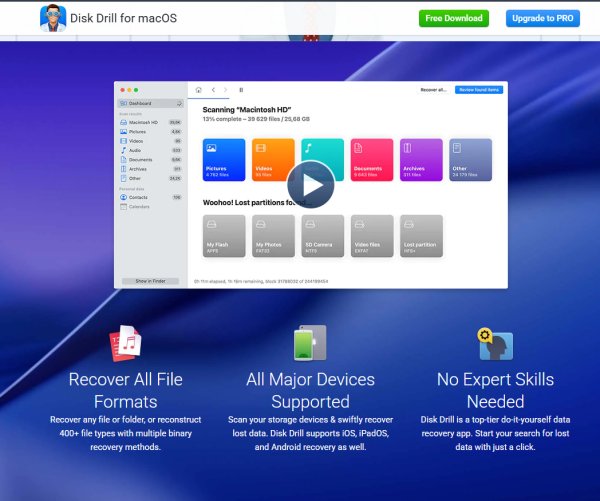Click the forward arrow in the app toolbar

click(225, 90)
